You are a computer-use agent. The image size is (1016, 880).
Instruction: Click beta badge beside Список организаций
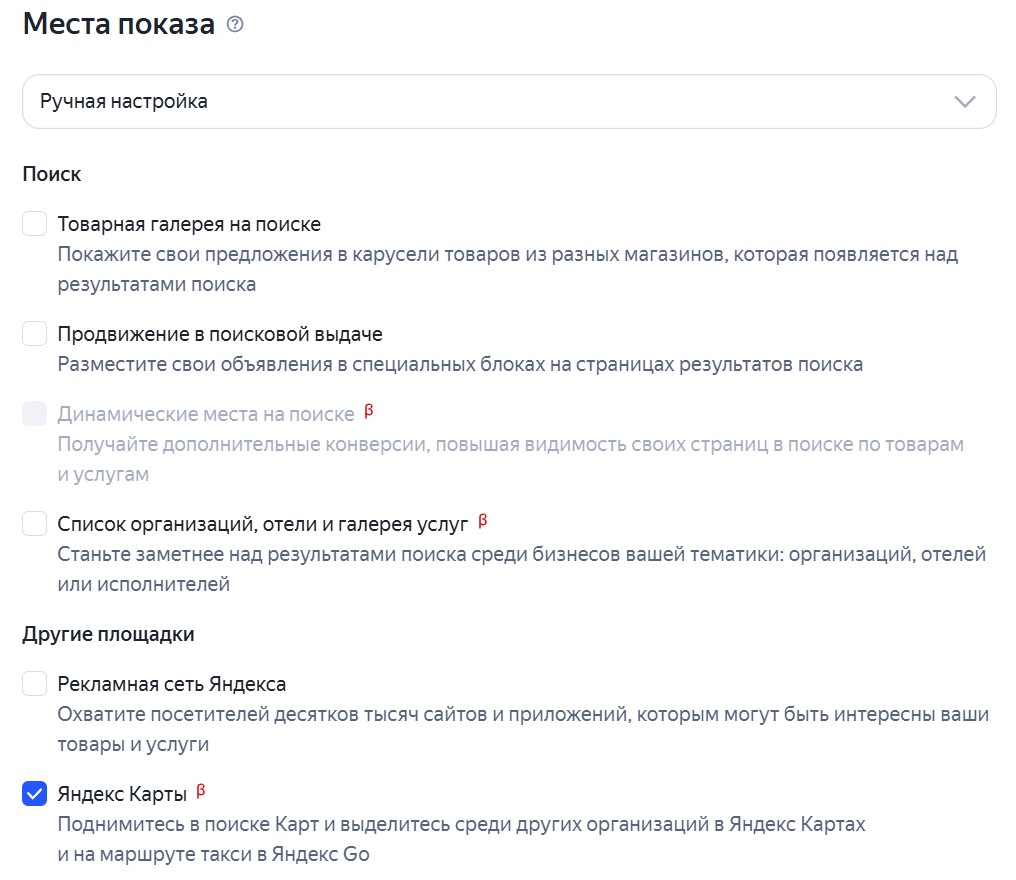coord(483,521)
